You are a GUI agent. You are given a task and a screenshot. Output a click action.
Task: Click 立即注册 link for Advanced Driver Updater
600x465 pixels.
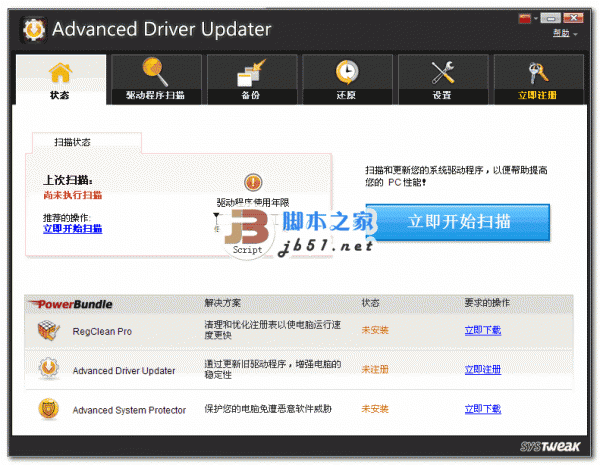point(483,369)
